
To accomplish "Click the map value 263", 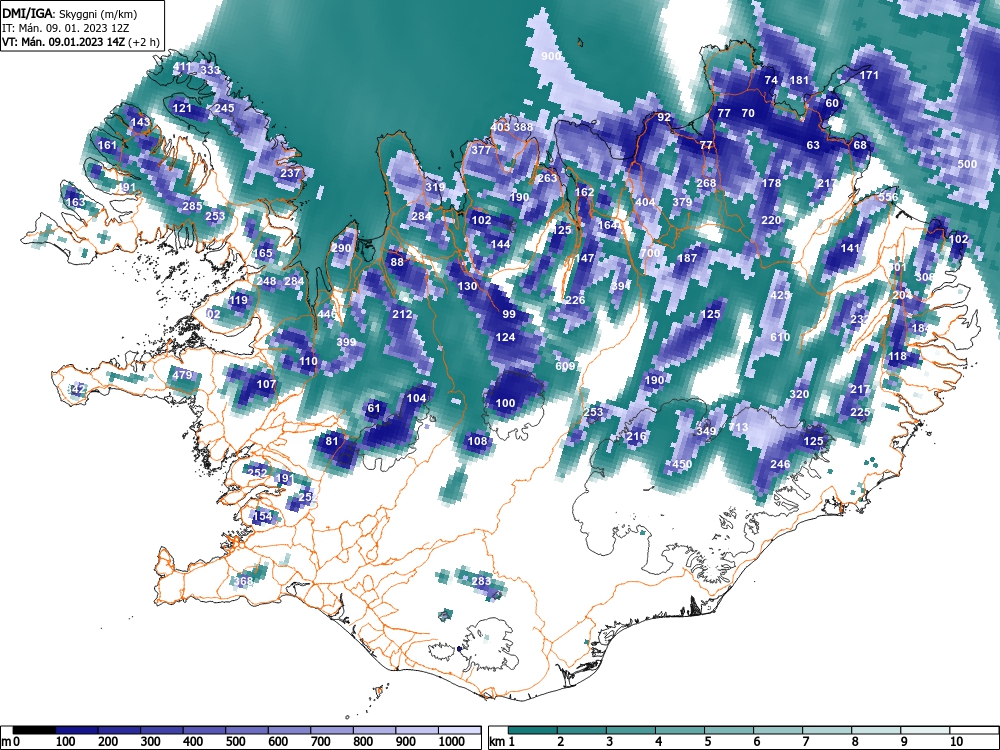I will [x=547, y=178].
